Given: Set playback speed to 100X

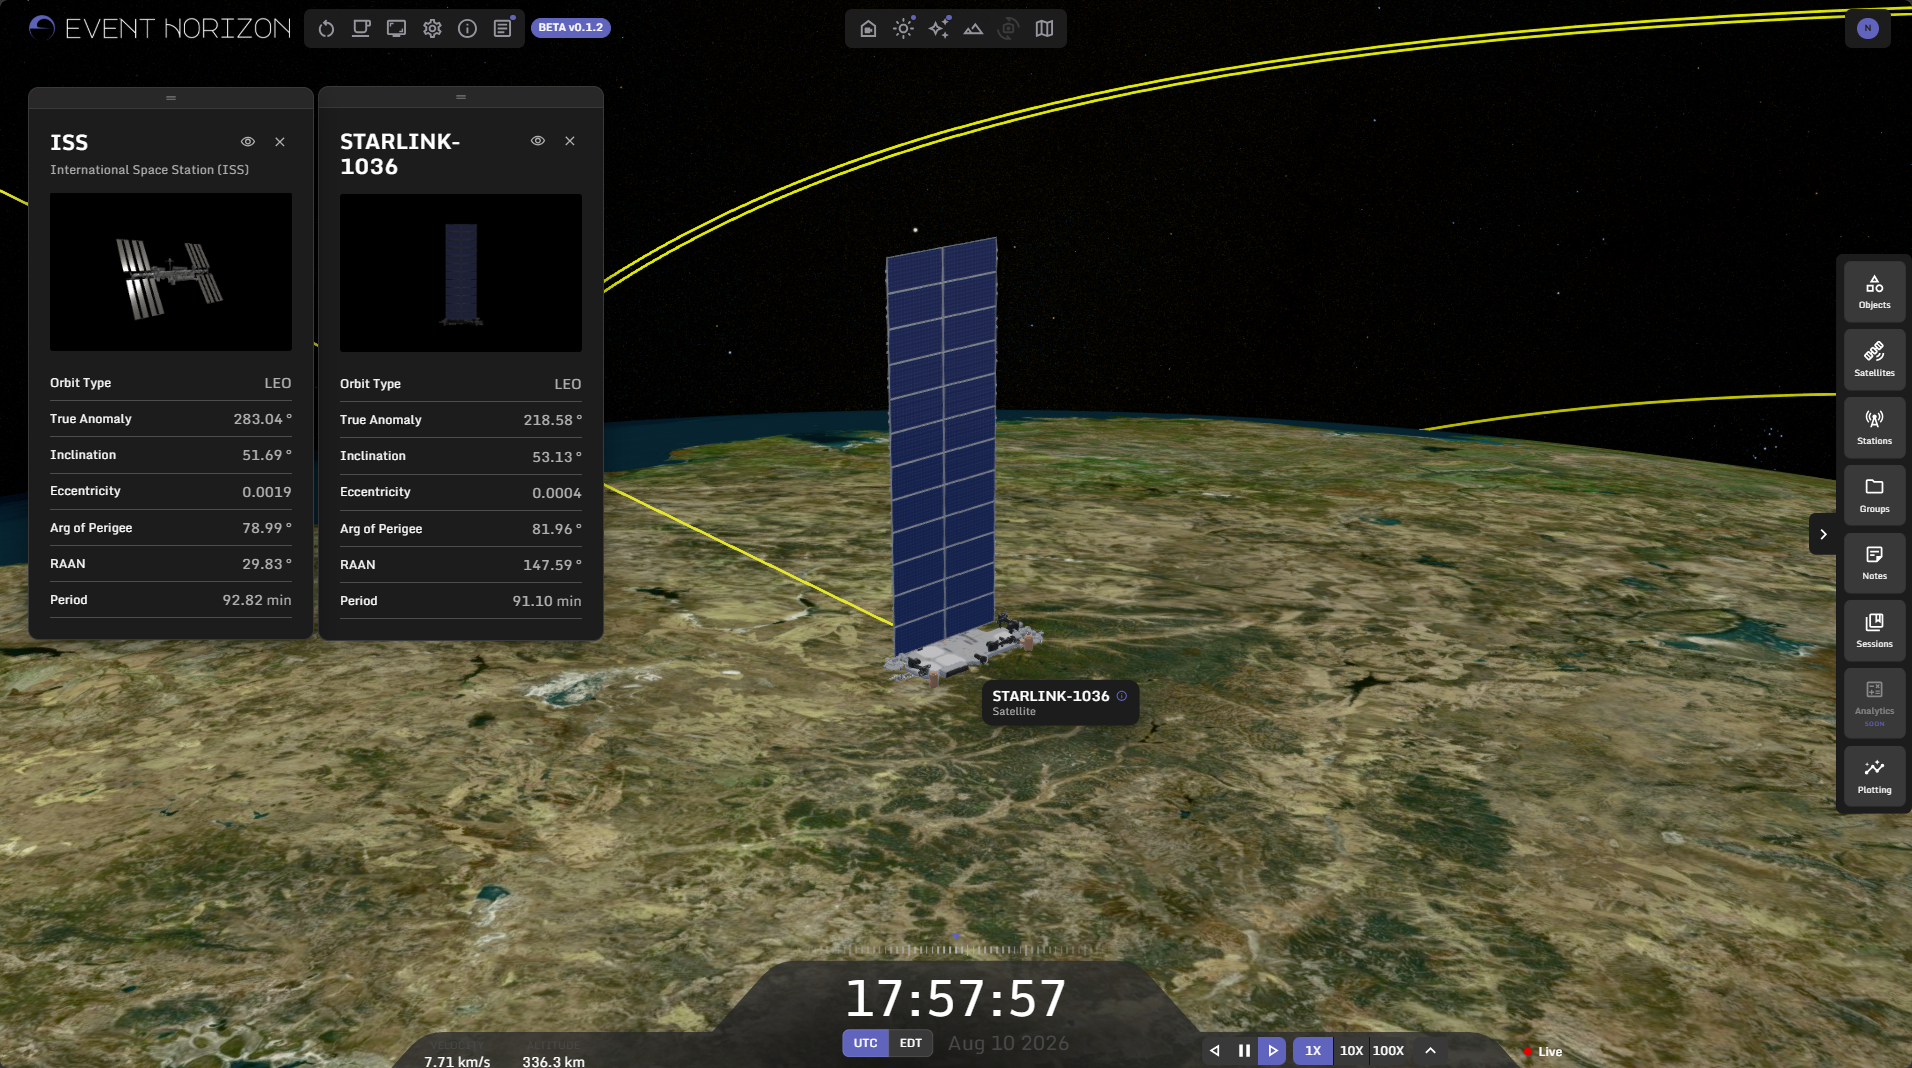Looking at the screenshot, I should pos(1388,1051).
